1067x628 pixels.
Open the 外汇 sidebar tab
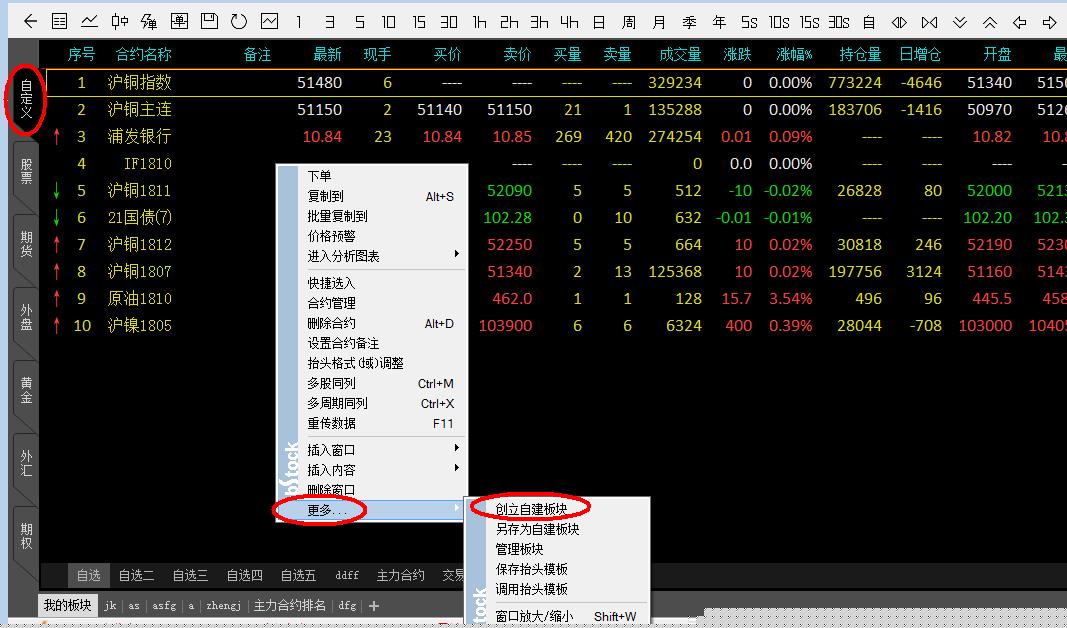(26, 463)
